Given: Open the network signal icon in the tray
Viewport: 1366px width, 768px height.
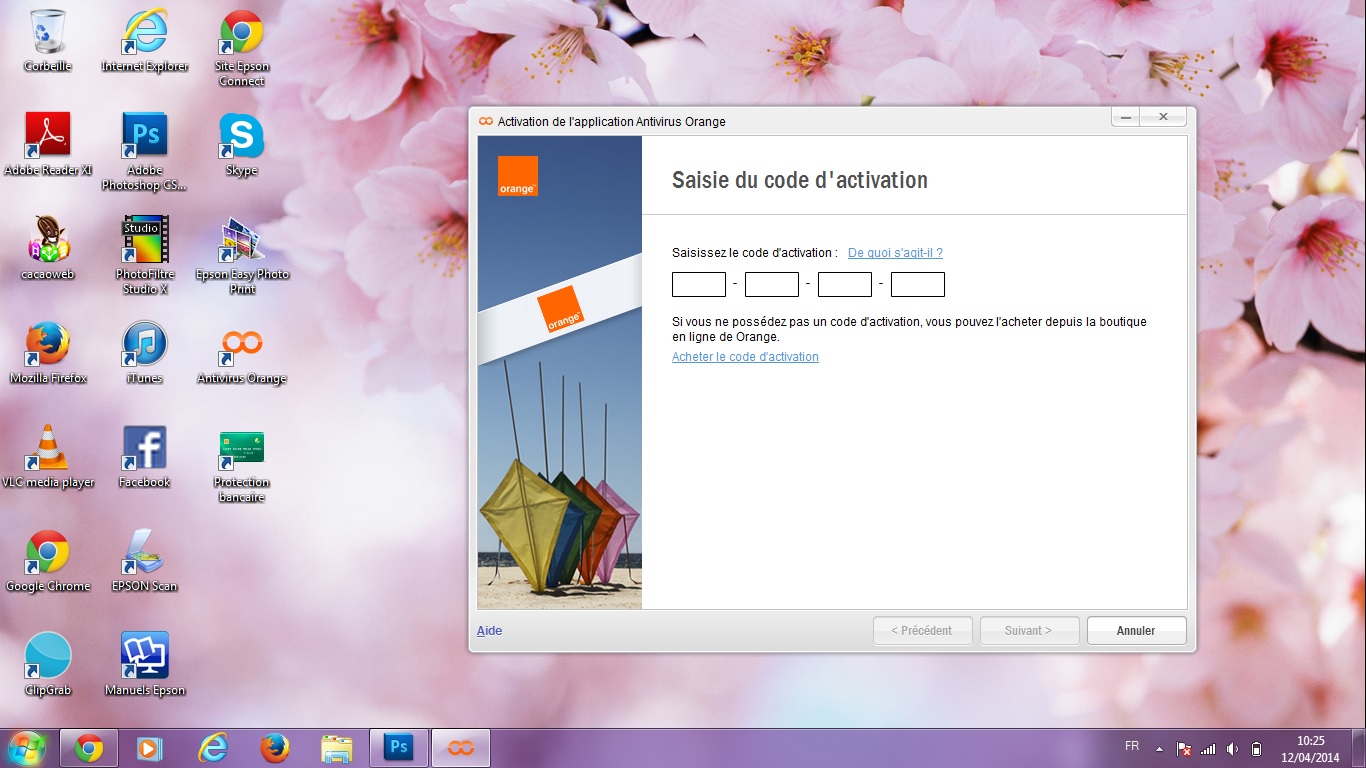Looking at the screenshot, I should [x=1208, y=748].
